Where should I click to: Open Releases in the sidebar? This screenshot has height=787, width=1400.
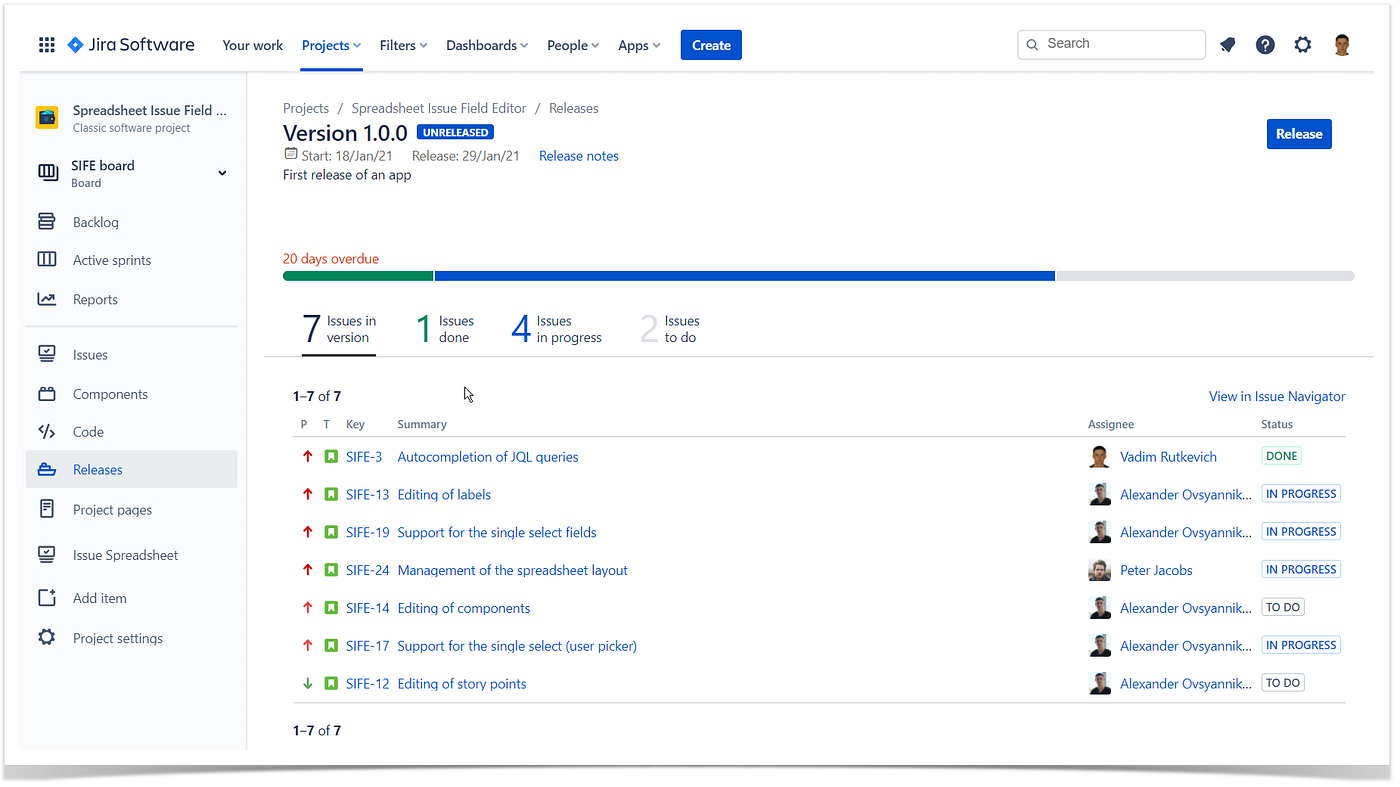pos(131,470)
